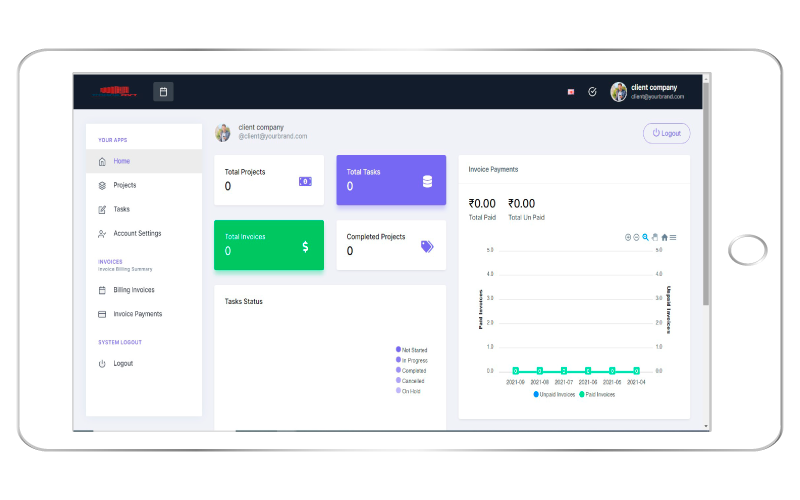Toggle the Not Started task status legend
Image resolution: width=800 pixels, height=500 pixels.
coord(411,350)
